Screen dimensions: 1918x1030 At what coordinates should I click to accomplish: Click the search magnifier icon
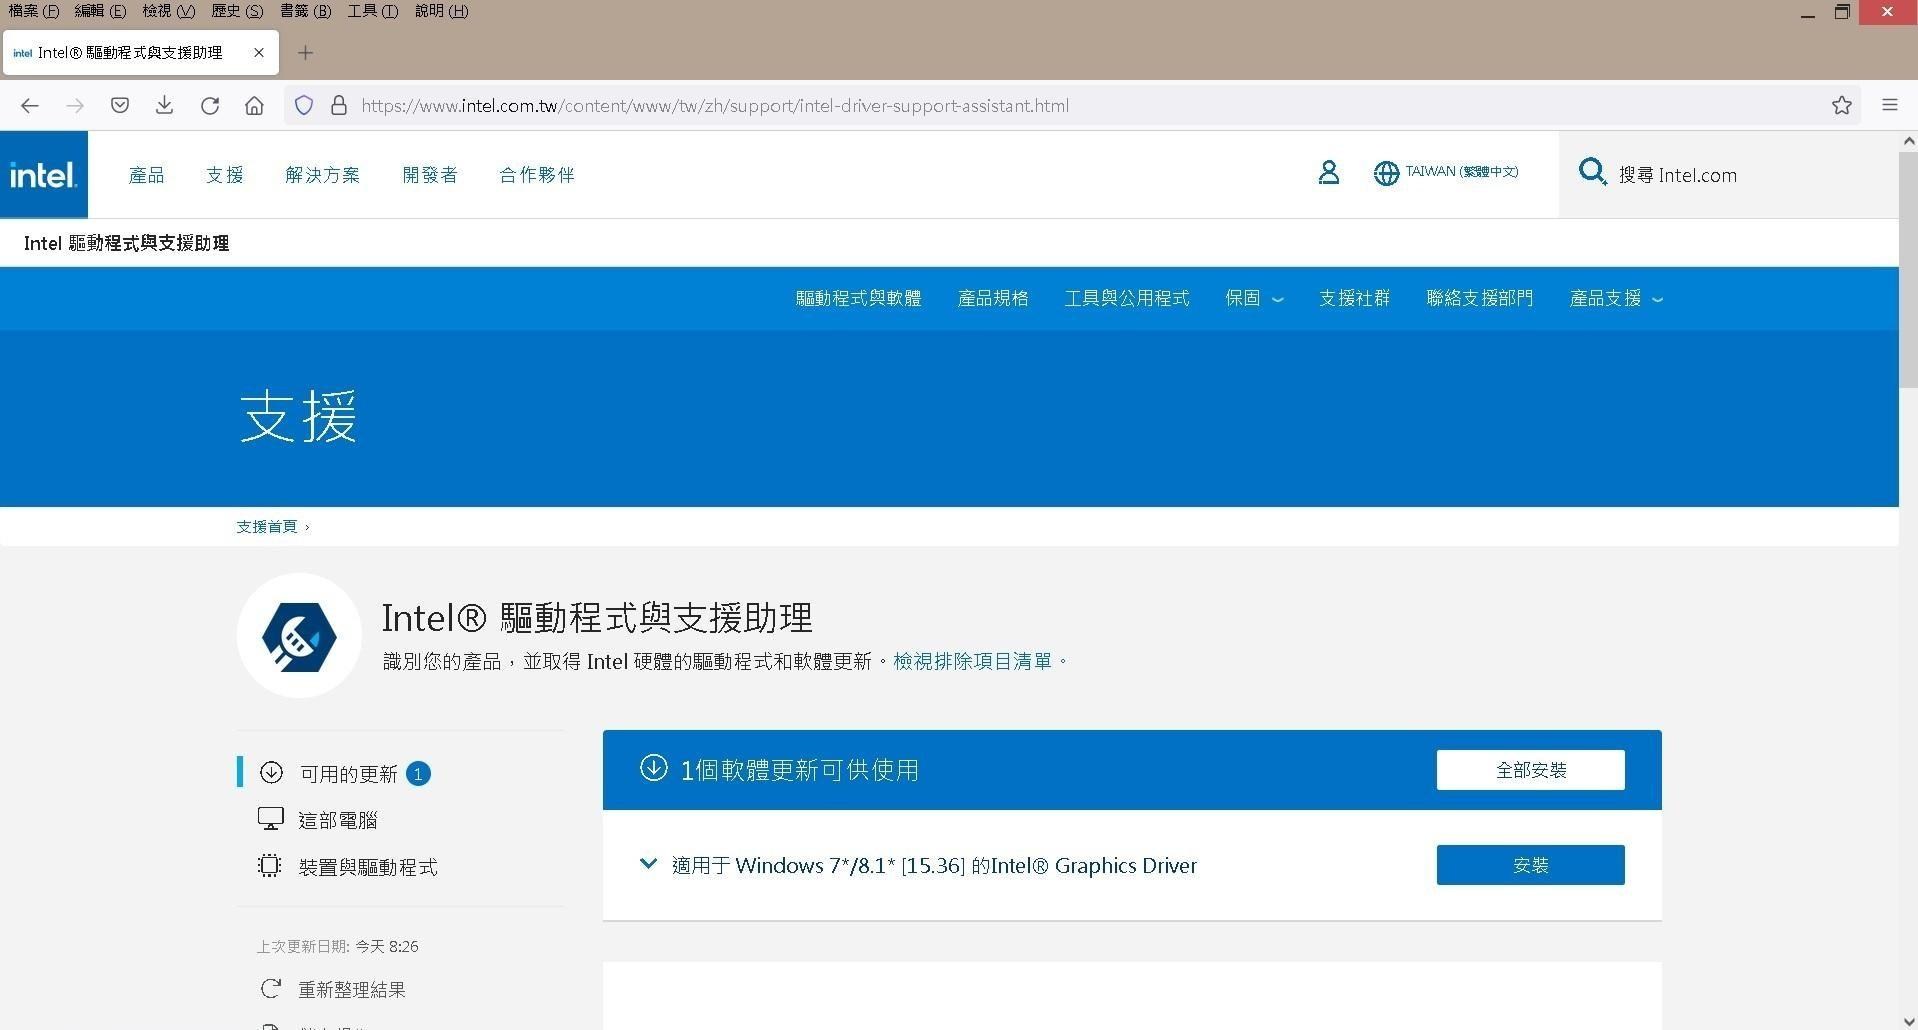1592,172
